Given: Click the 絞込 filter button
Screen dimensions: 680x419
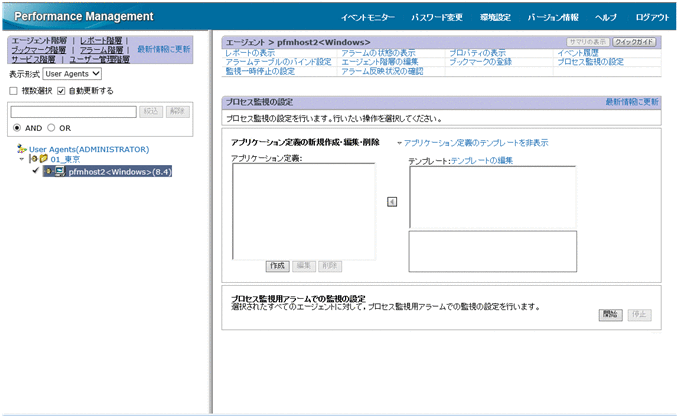Looking at the screenshot, I should click(x=151, y=111).
